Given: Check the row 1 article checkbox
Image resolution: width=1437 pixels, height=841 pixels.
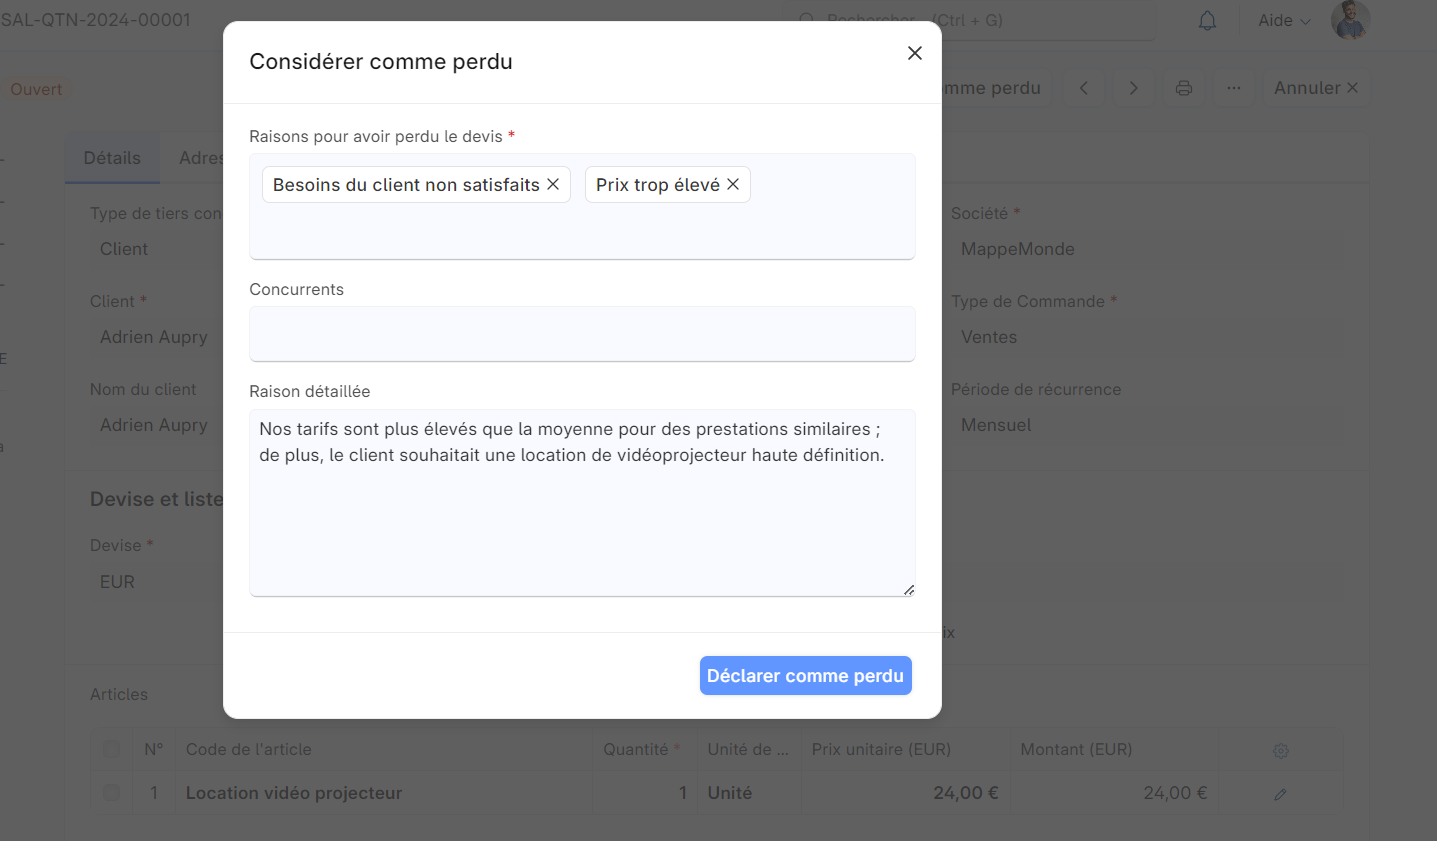Looking at the screenshot, I should point(111,793).
